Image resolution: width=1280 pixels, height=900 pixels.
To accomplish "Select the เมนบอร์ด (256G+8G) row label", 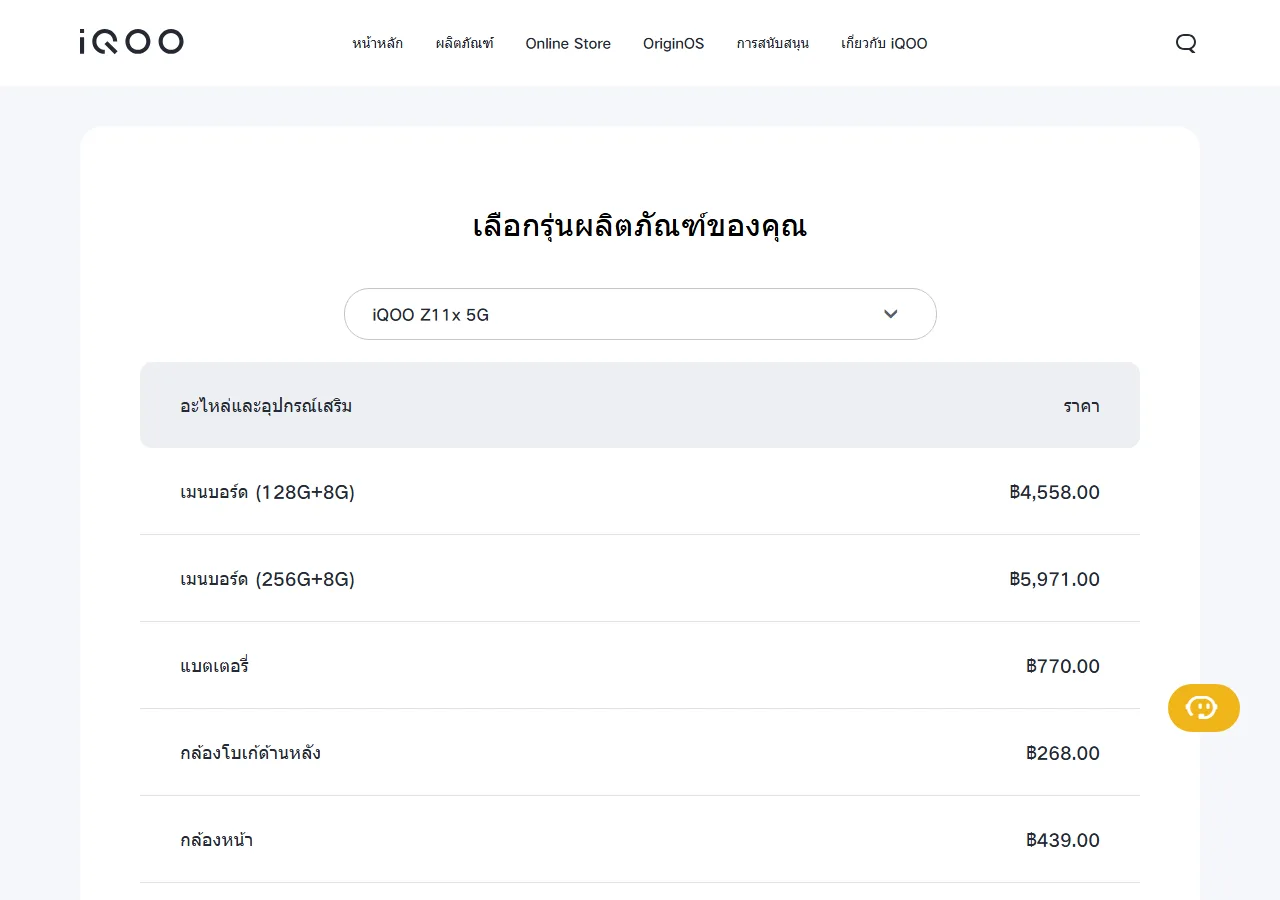I will tap(267, 579).
